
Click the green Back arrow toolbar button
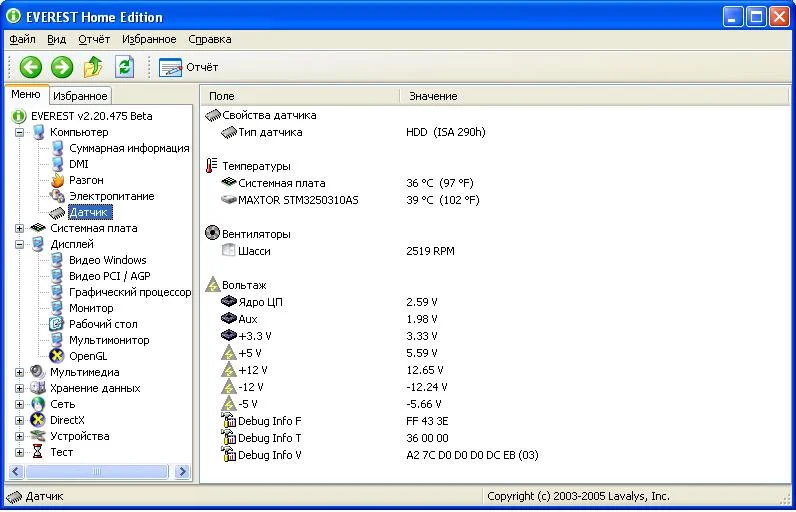coord(30,67)
